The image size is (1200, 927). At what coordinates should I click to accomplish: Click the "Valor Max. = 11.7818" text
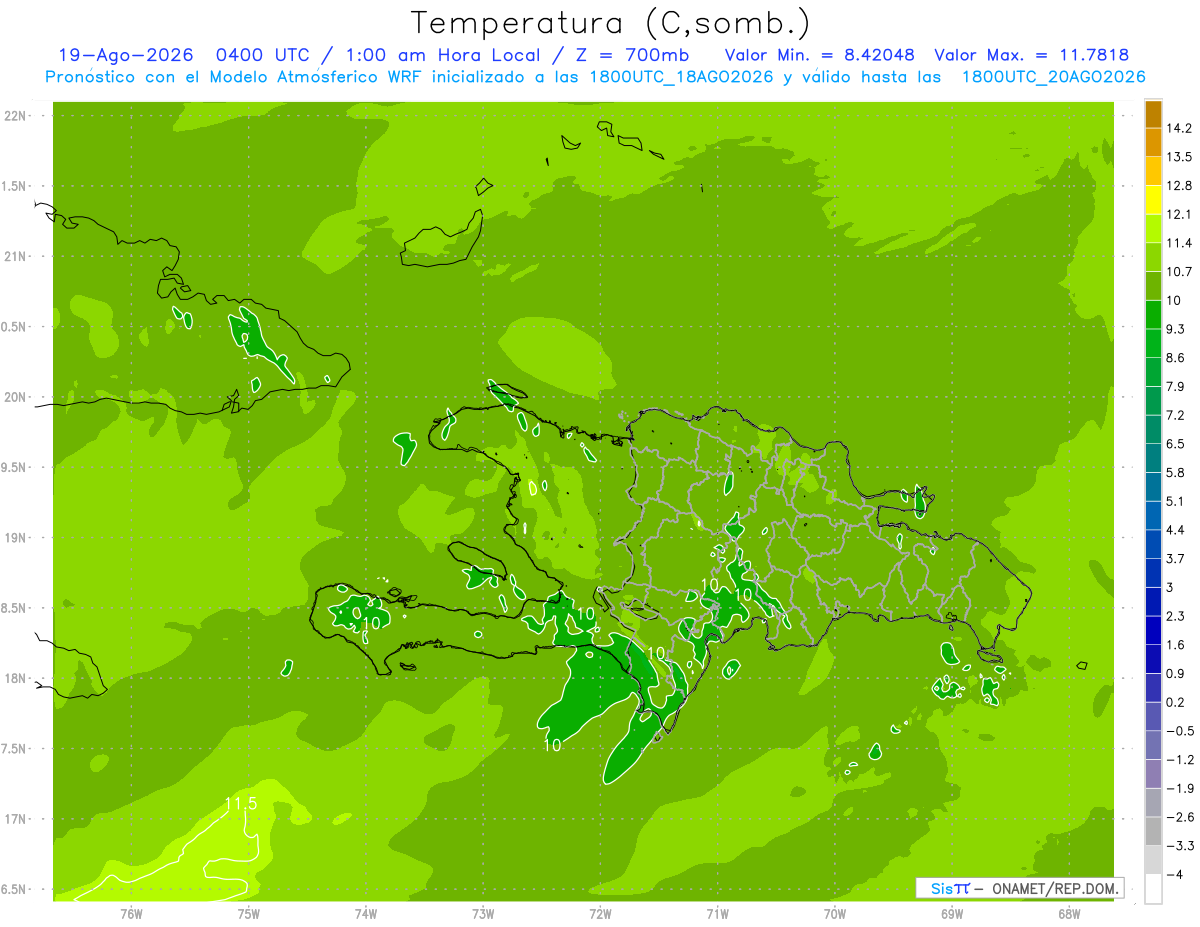tap(1032, 55)
